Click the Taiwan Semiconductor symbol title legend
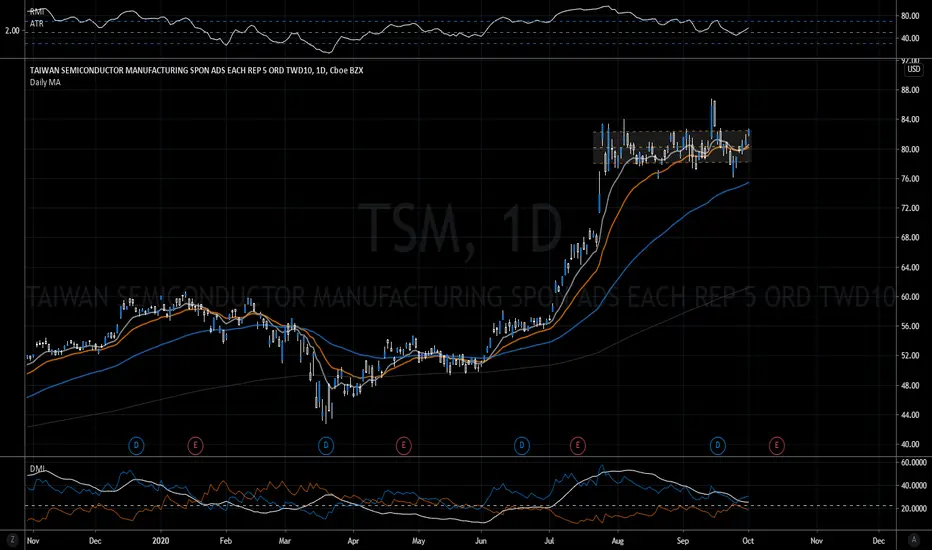 [196, 70]
